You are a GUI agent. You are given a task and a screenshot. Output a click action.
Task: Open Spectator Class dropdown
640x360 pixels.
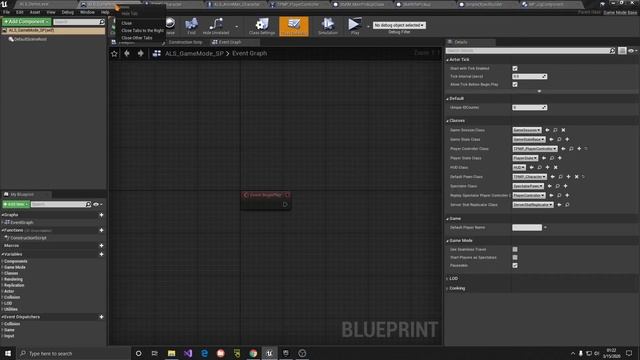(528, 186)
